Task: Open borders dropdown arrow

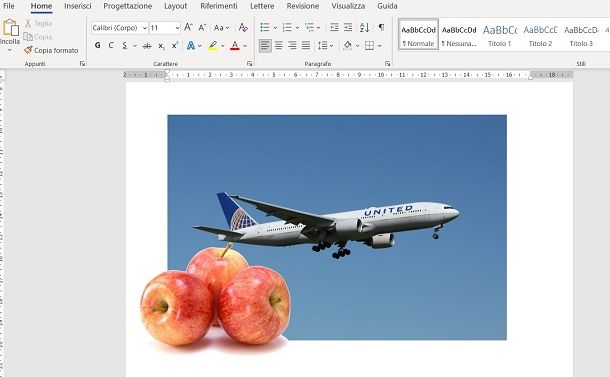Action: pyautogui.click(x=380, y=46)
